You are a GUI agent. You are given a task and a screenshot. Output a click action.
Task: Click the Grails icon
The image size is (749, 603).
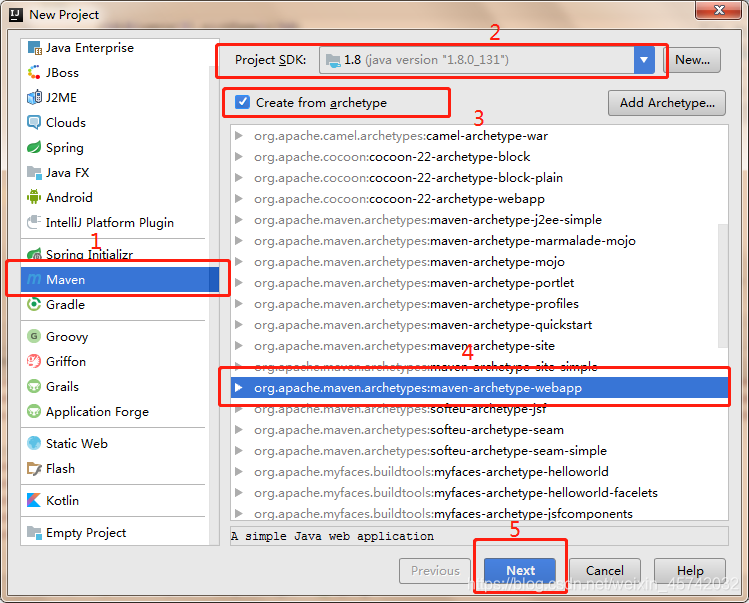[x=34, y=386]
